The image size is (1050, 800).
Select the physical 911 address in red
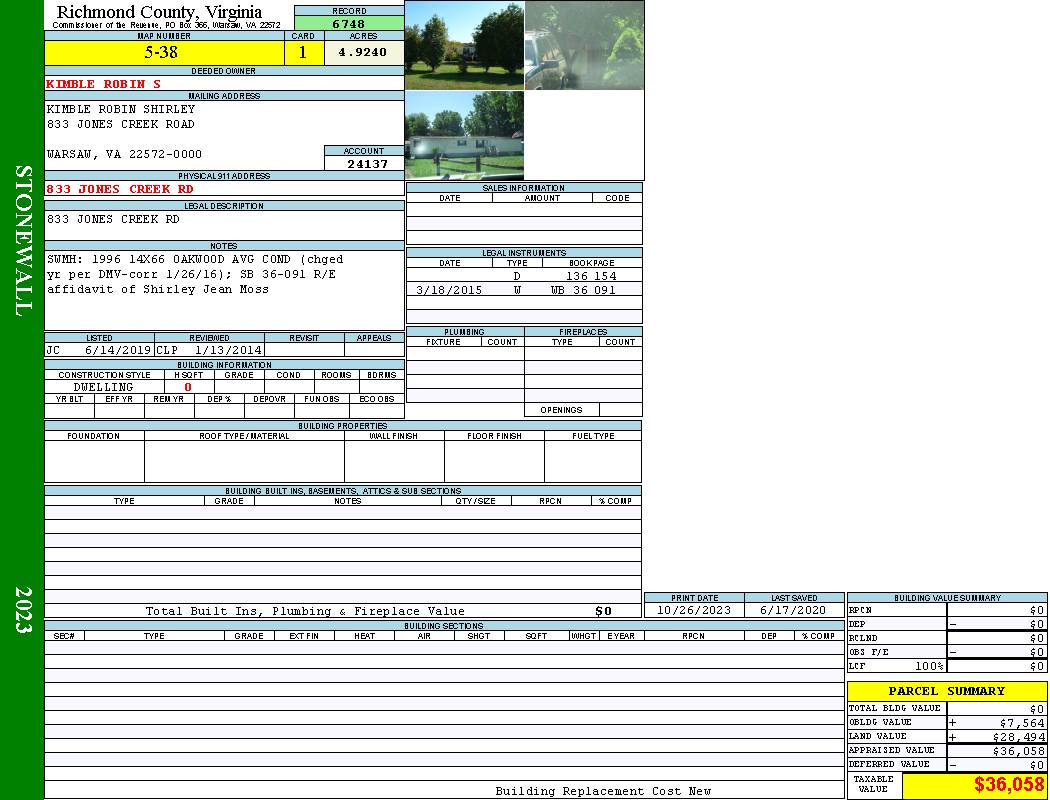(120, 189)
